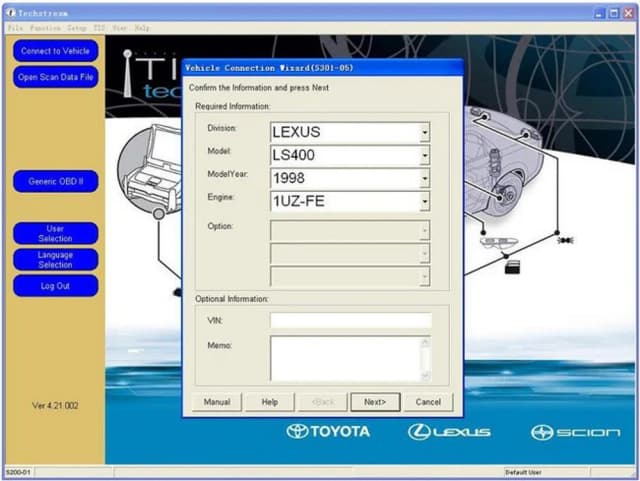Click the Memo box scroll down arrow
640x481 pixels.
pyautogui.click(x=425, y=375)
